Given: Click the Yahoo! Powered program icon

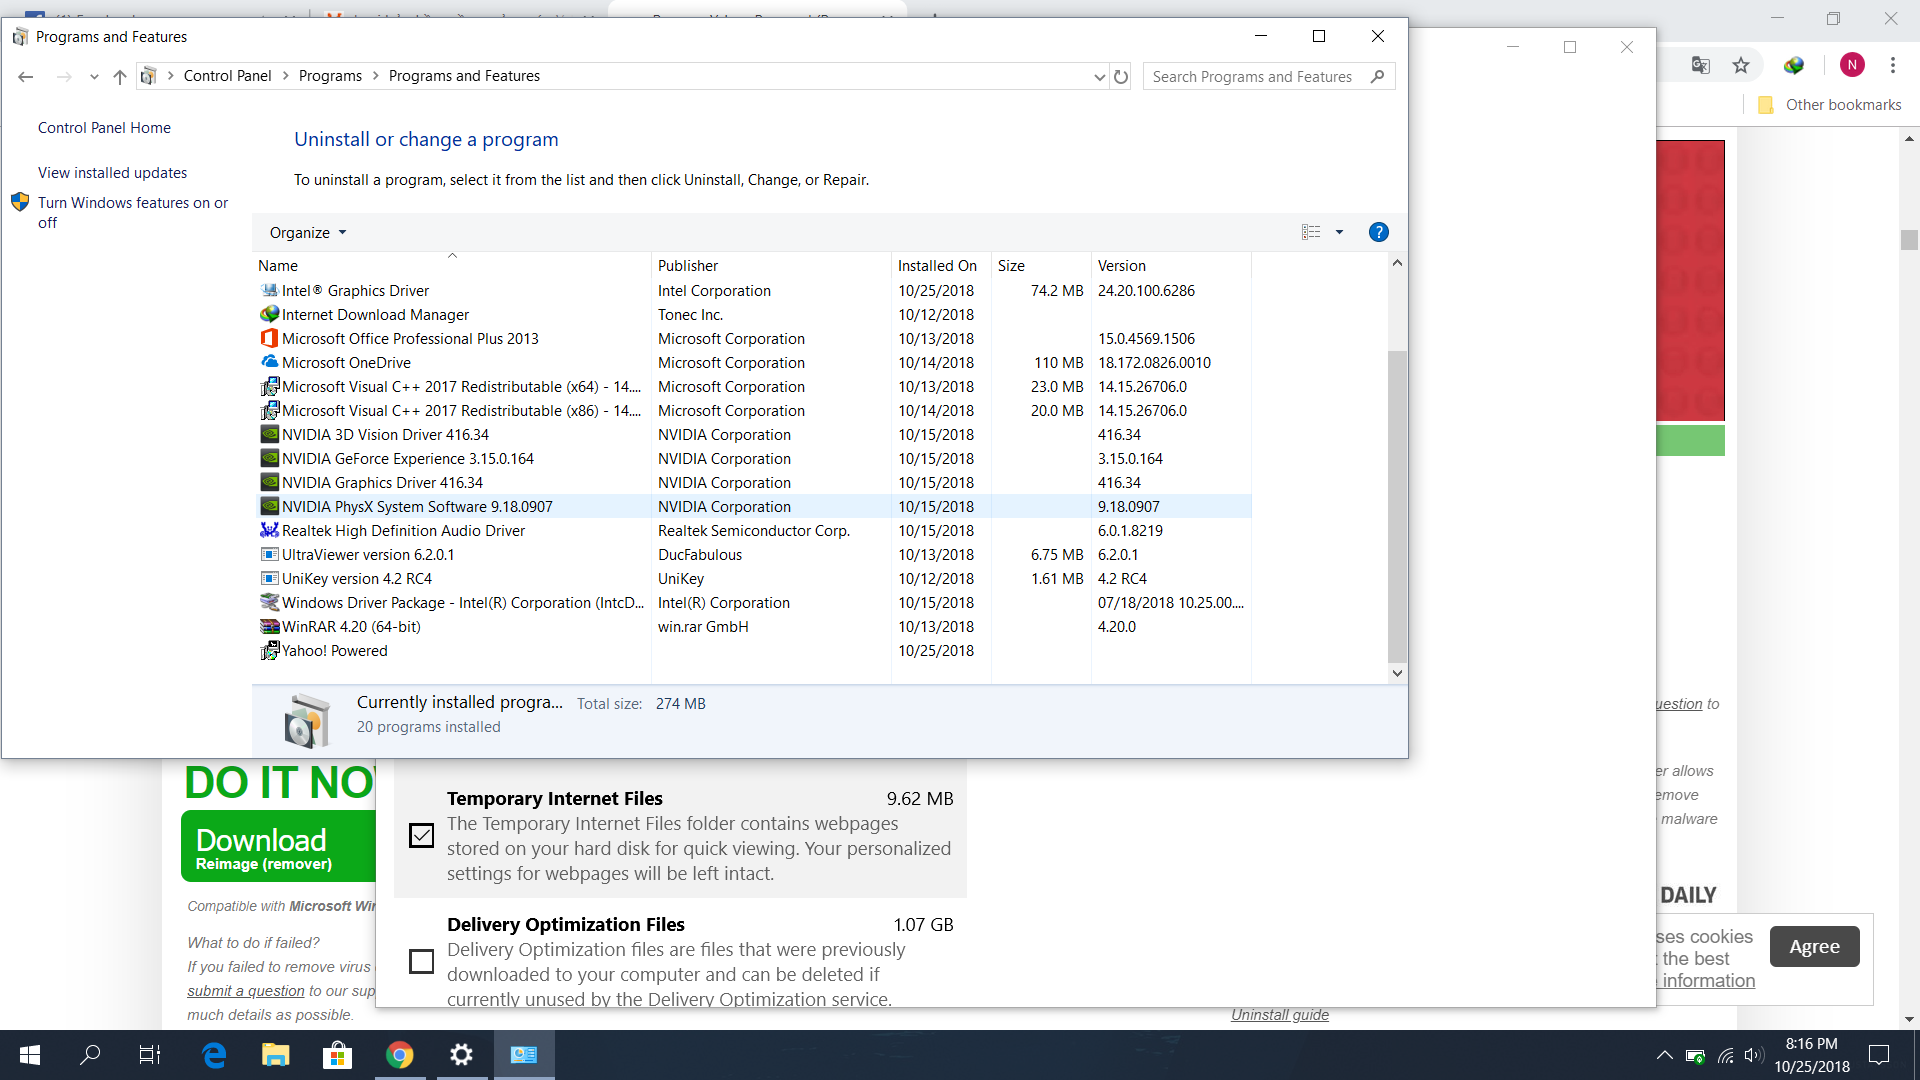Looking at the screenshot, I should tap(269, 651).
